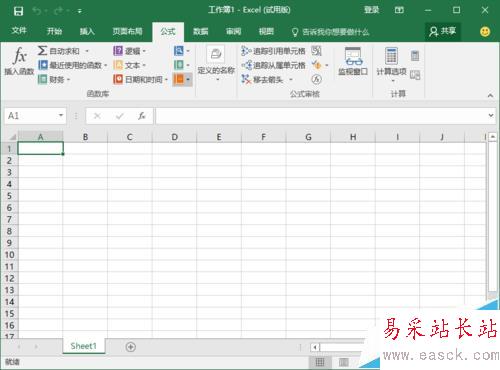Open the File (文件) tab
The height and width of the screenshot is (370, 500).
[19, 31]
